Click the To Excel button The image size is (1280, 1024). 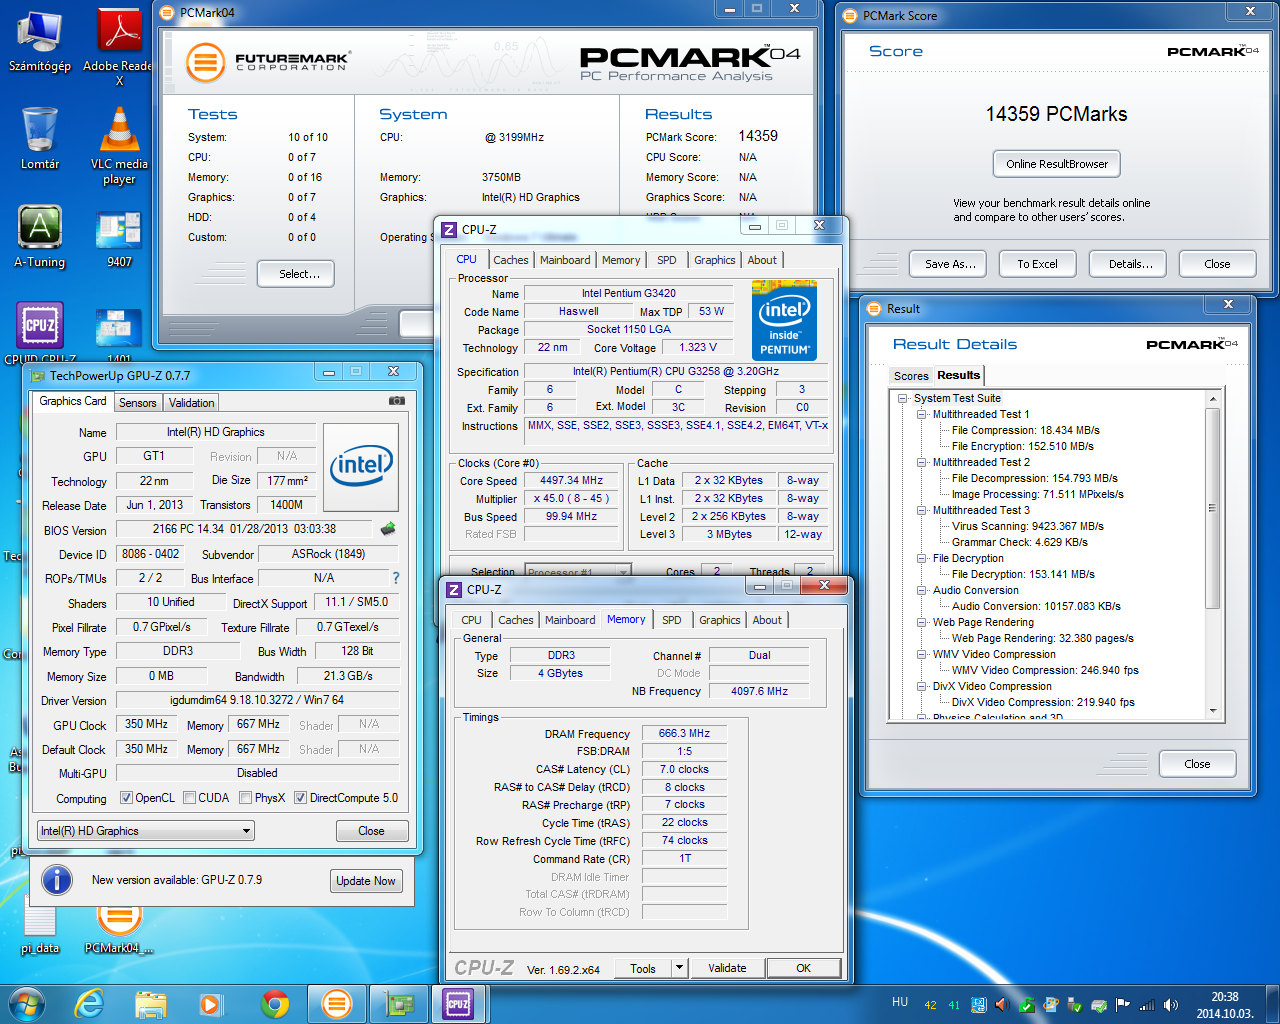click(x=1037, y=264)
